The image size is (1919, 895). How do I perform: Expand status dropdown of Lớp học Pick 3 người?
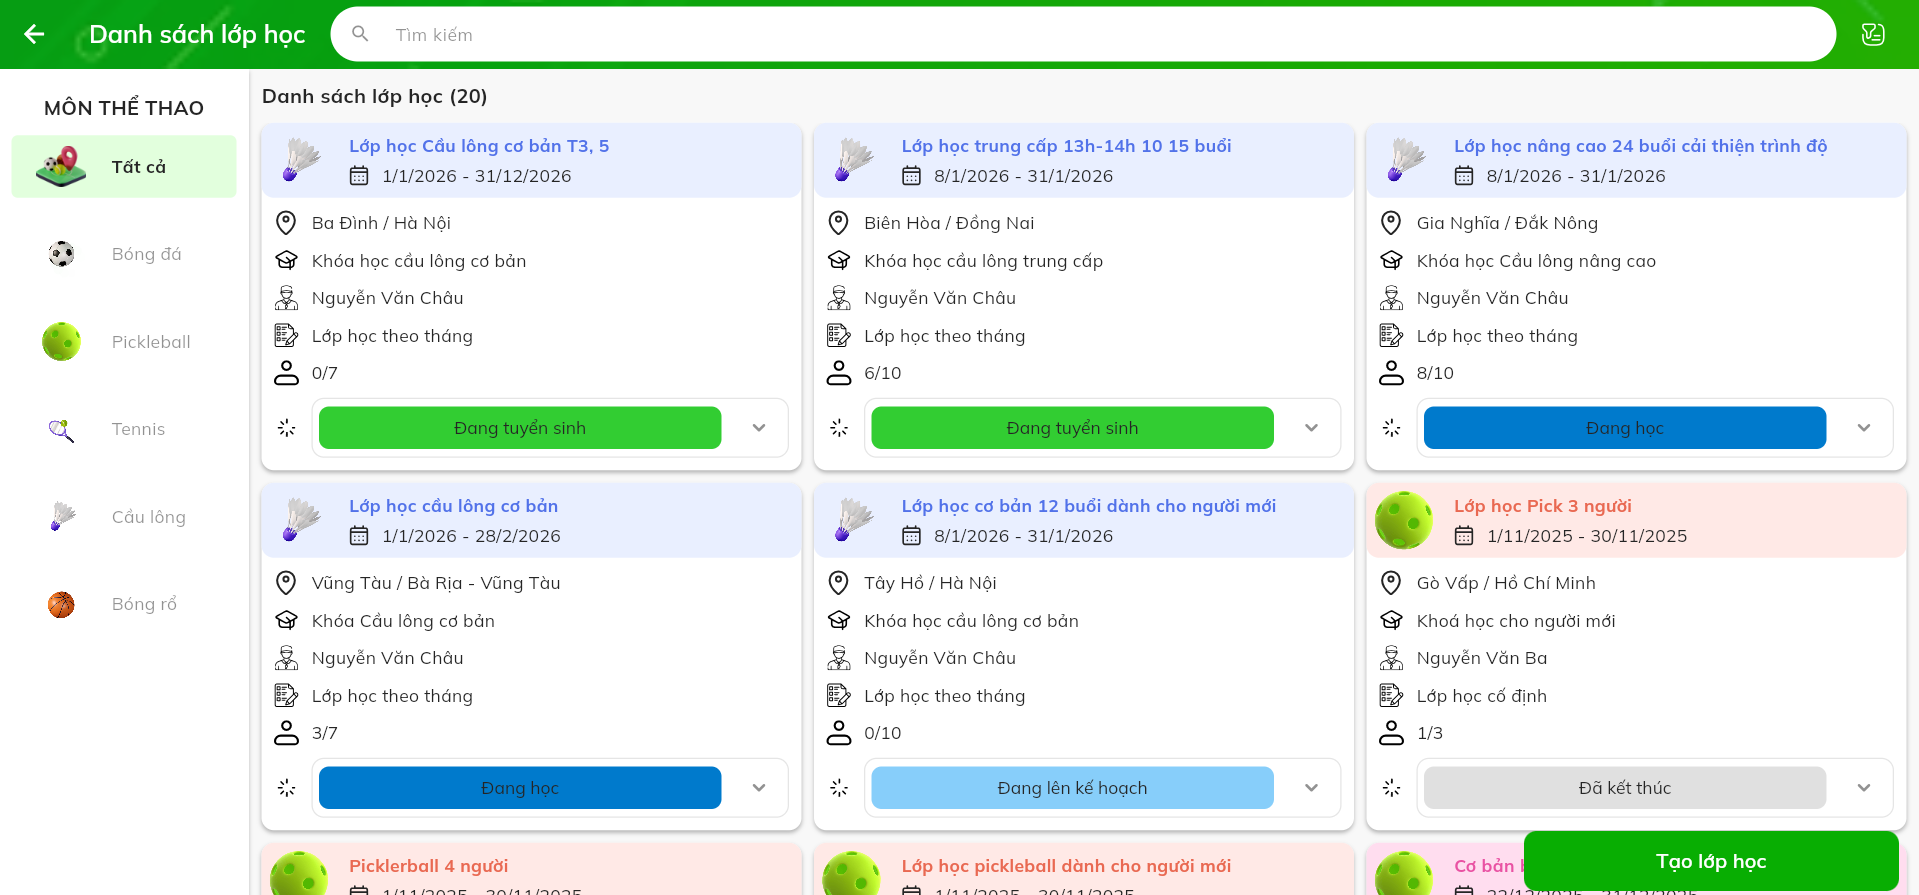[1864, 788]
